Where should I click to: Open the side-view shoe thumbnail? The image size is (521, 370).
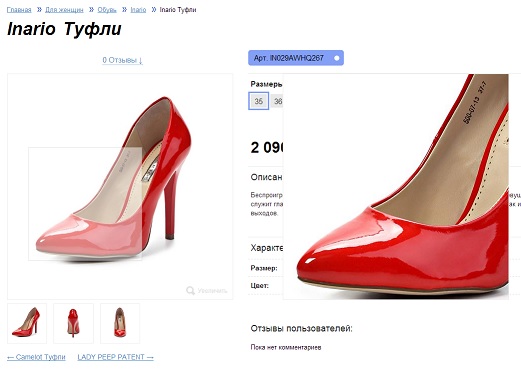point(27,323)
